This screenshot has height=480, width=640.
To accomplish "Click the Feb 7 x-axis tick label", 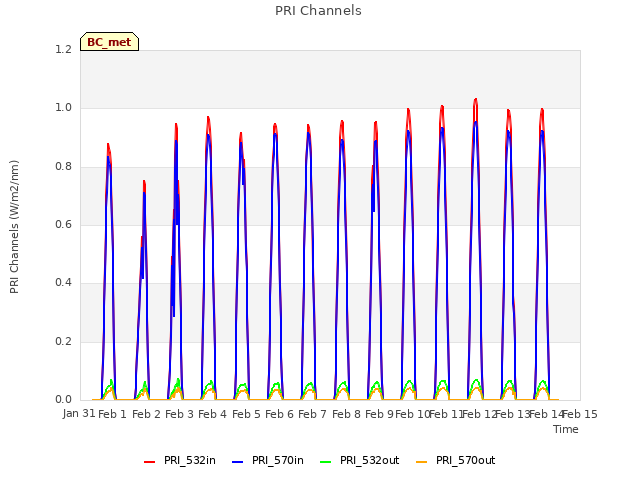I will click(312, 414).
